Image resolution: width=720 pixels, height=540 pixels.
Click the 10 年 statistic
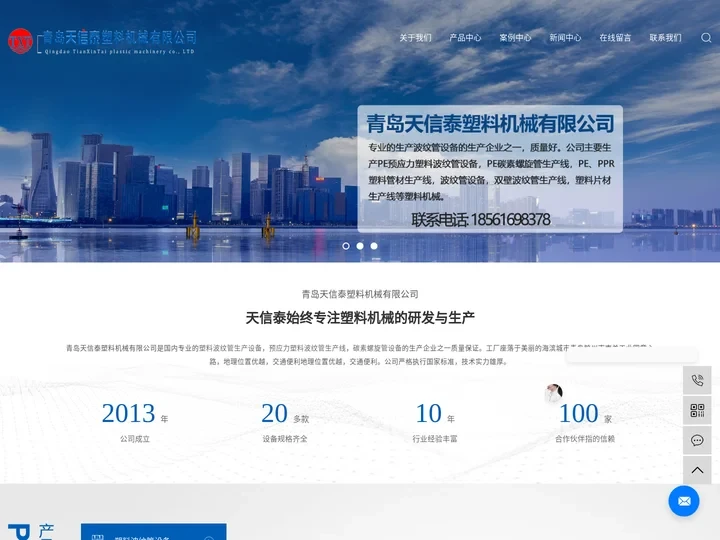[x=435, y=413]
